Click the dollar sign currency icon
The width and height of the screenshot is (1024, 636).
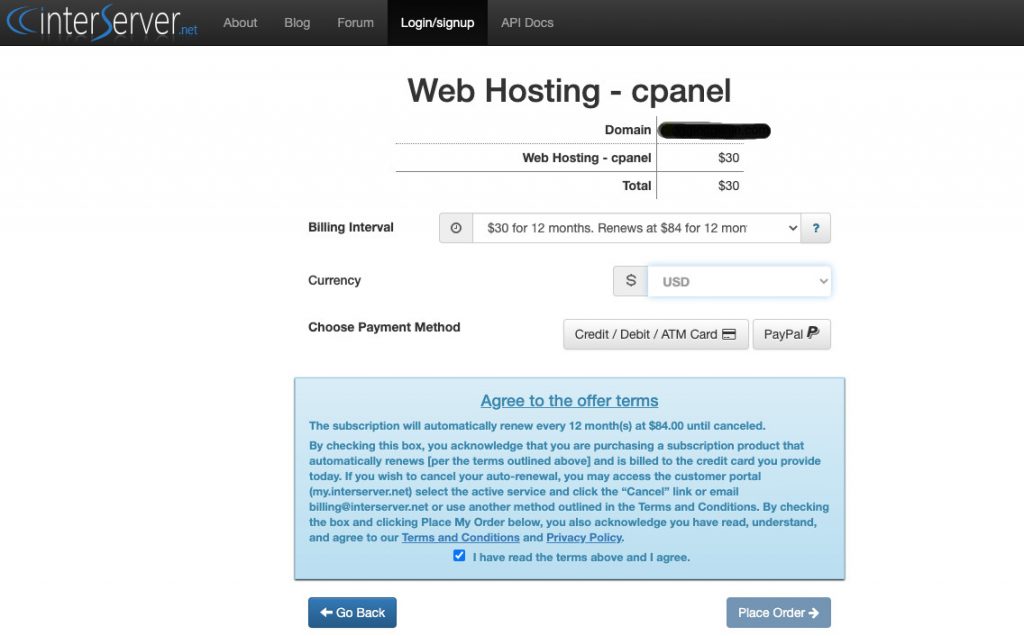pos(630,281)
